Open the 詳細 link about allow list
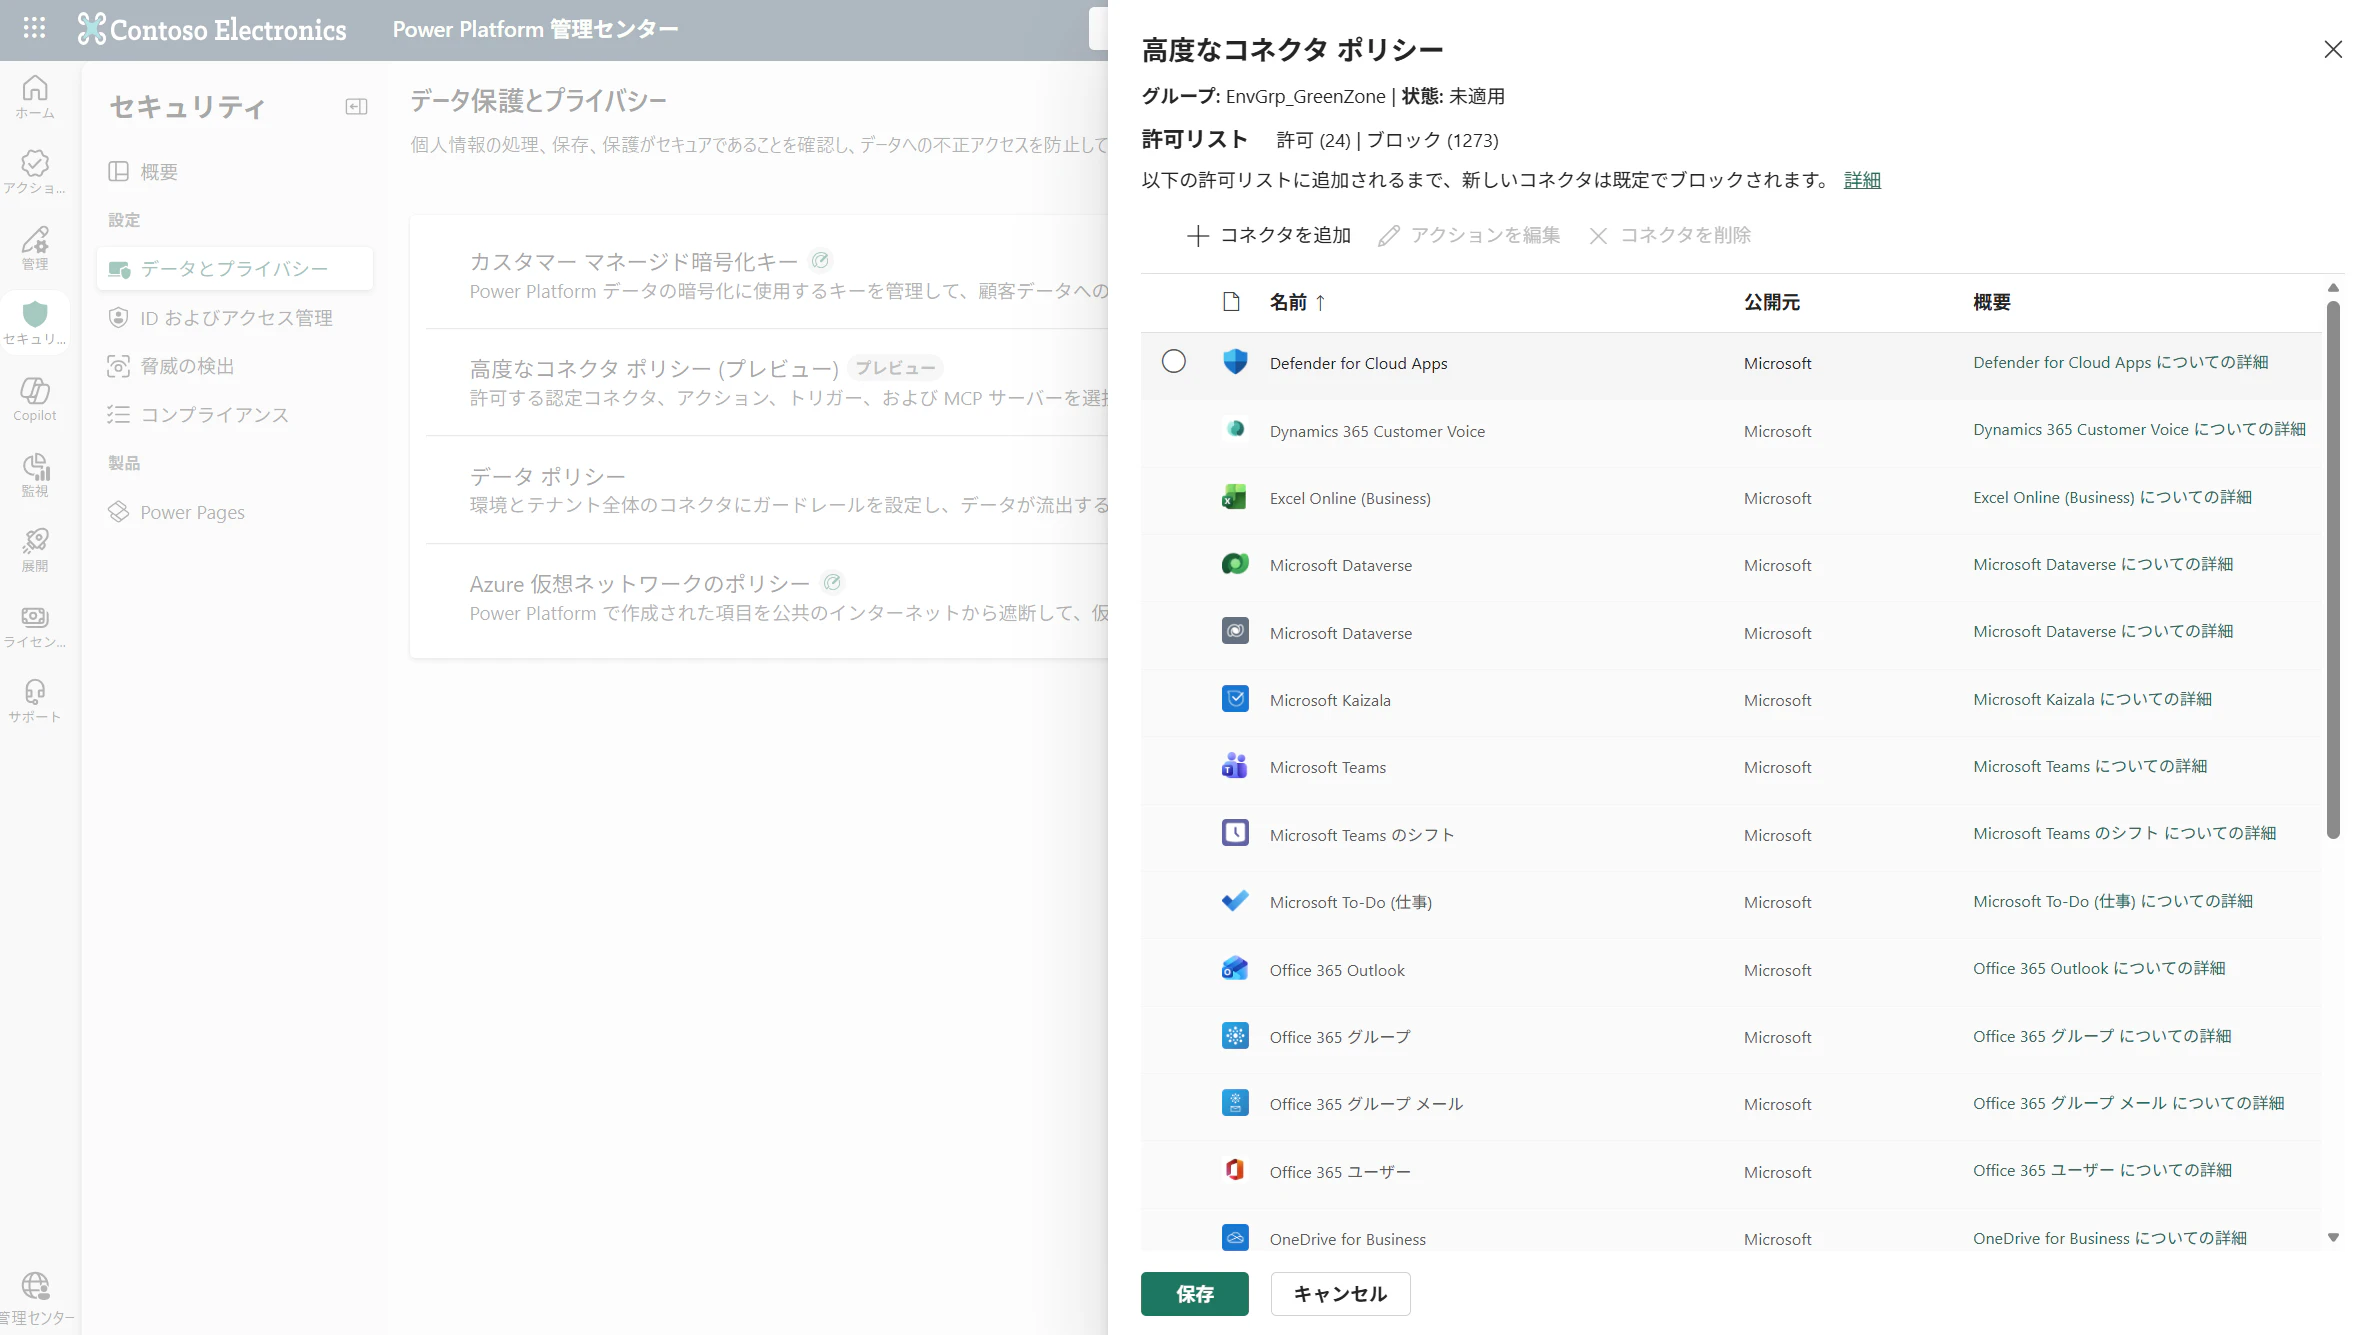The width and height of the screenshot is (2355, 1335). (1862, 180)
